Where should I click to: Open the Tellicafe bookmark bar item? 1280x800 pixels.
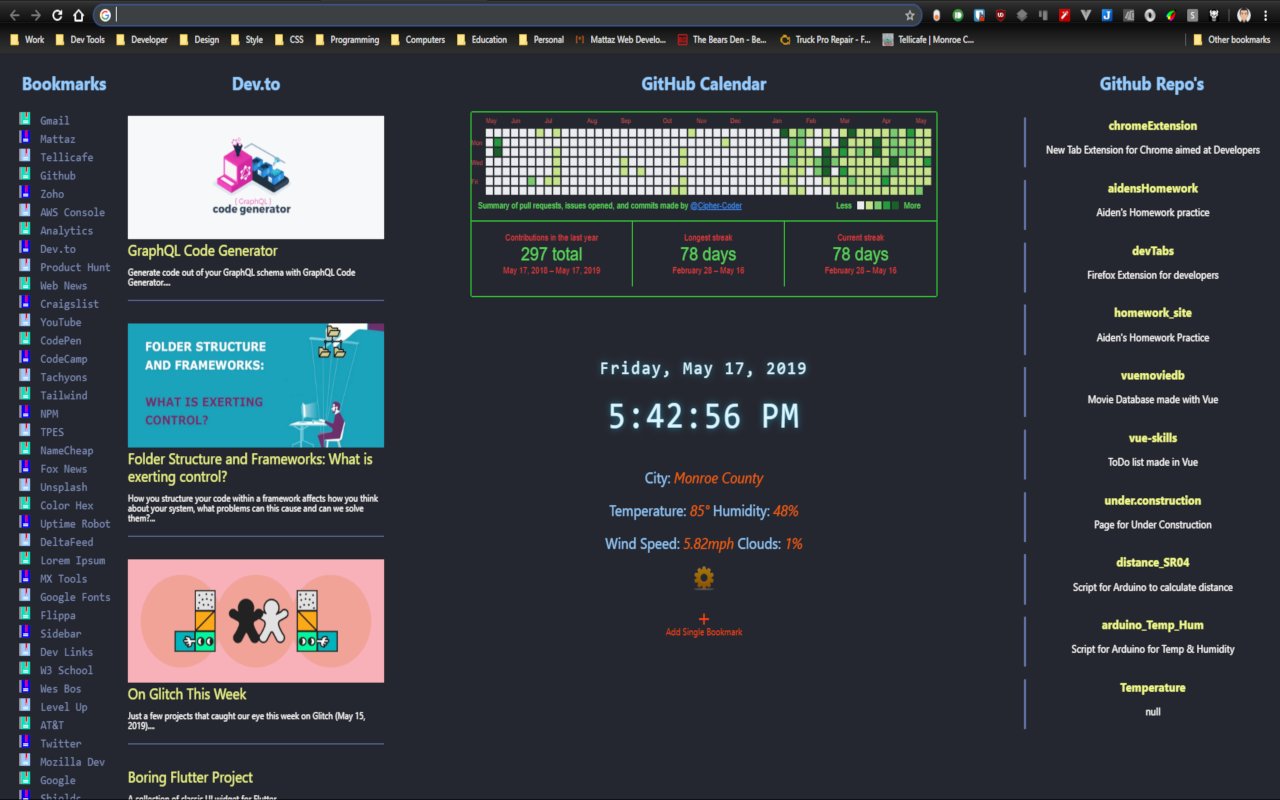(x=928, y=40)
